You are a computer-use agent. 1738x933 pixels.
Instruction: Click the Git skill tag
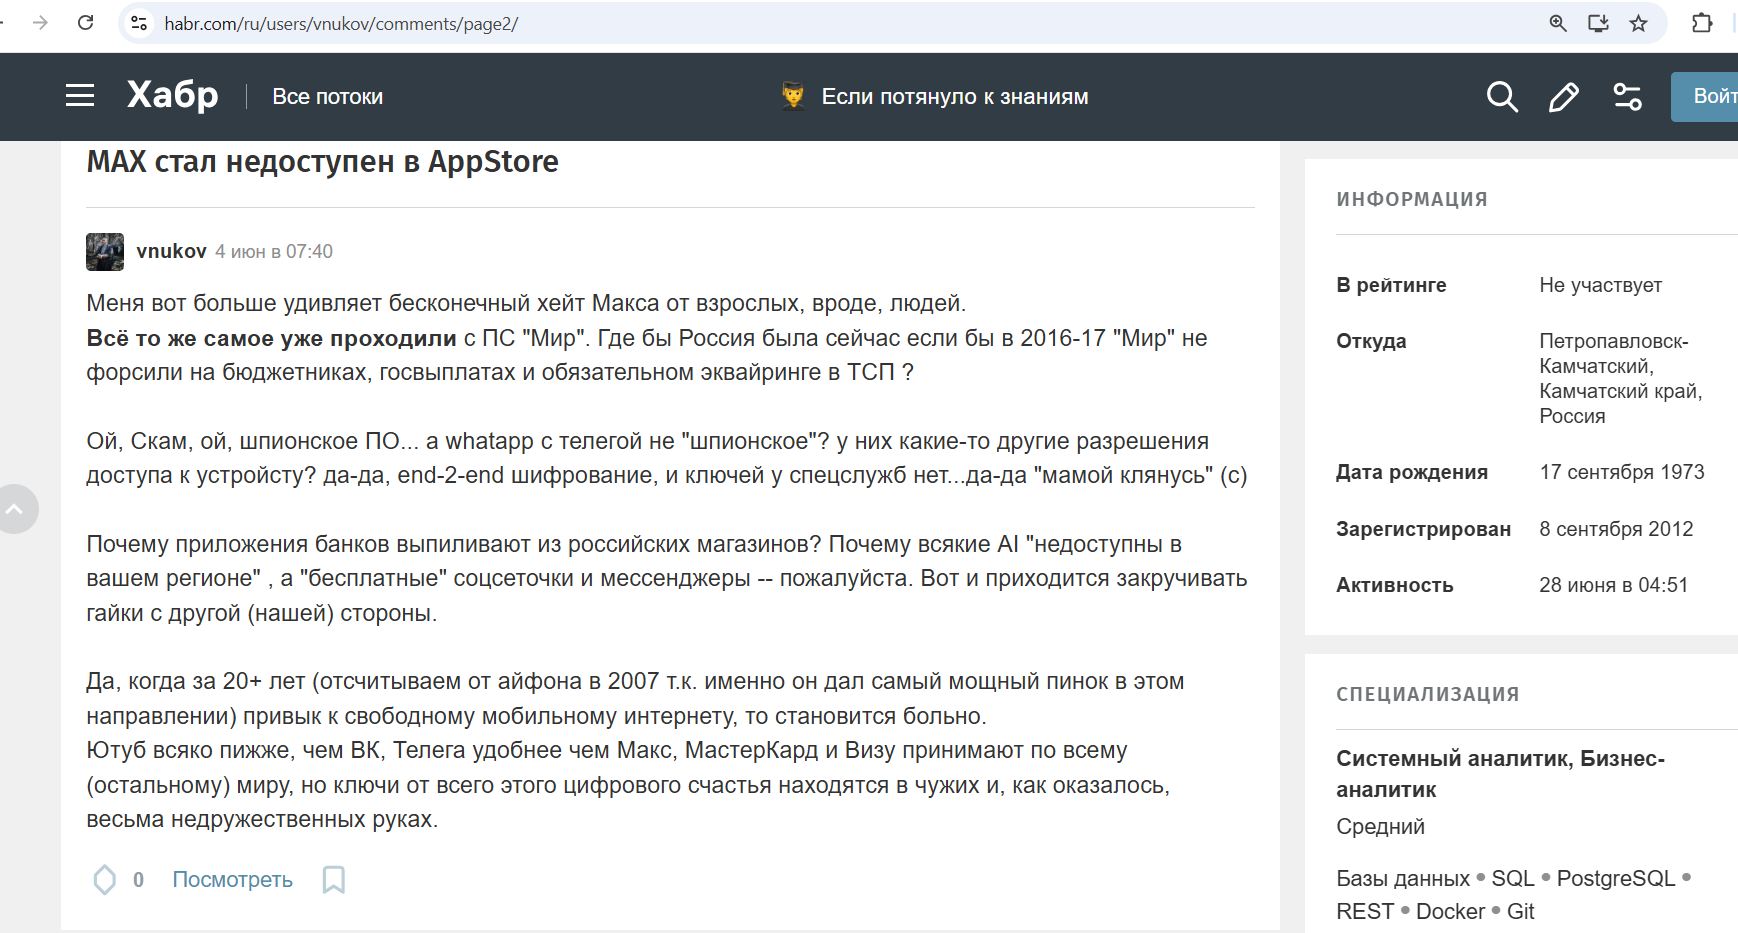click(x=1520, y=912)
